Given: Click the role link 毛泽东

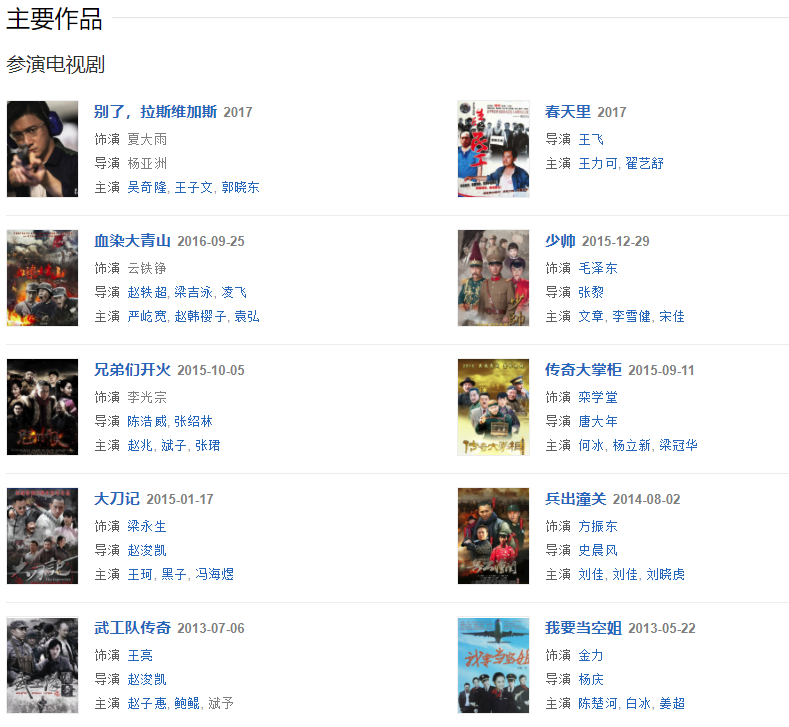Looking at the screenshot, I should pyautogui.click(x=598, y=268).
